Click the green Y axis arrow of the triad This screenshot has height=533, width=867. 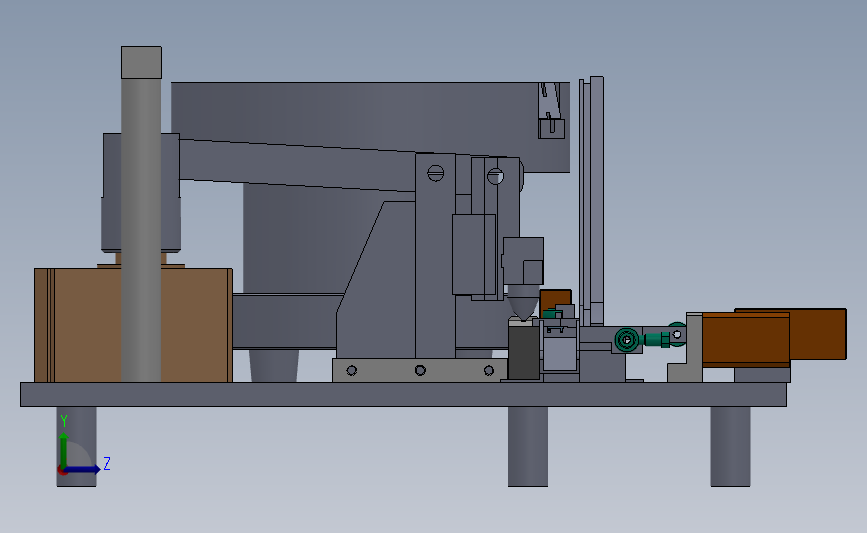click(x=64, y=451)
